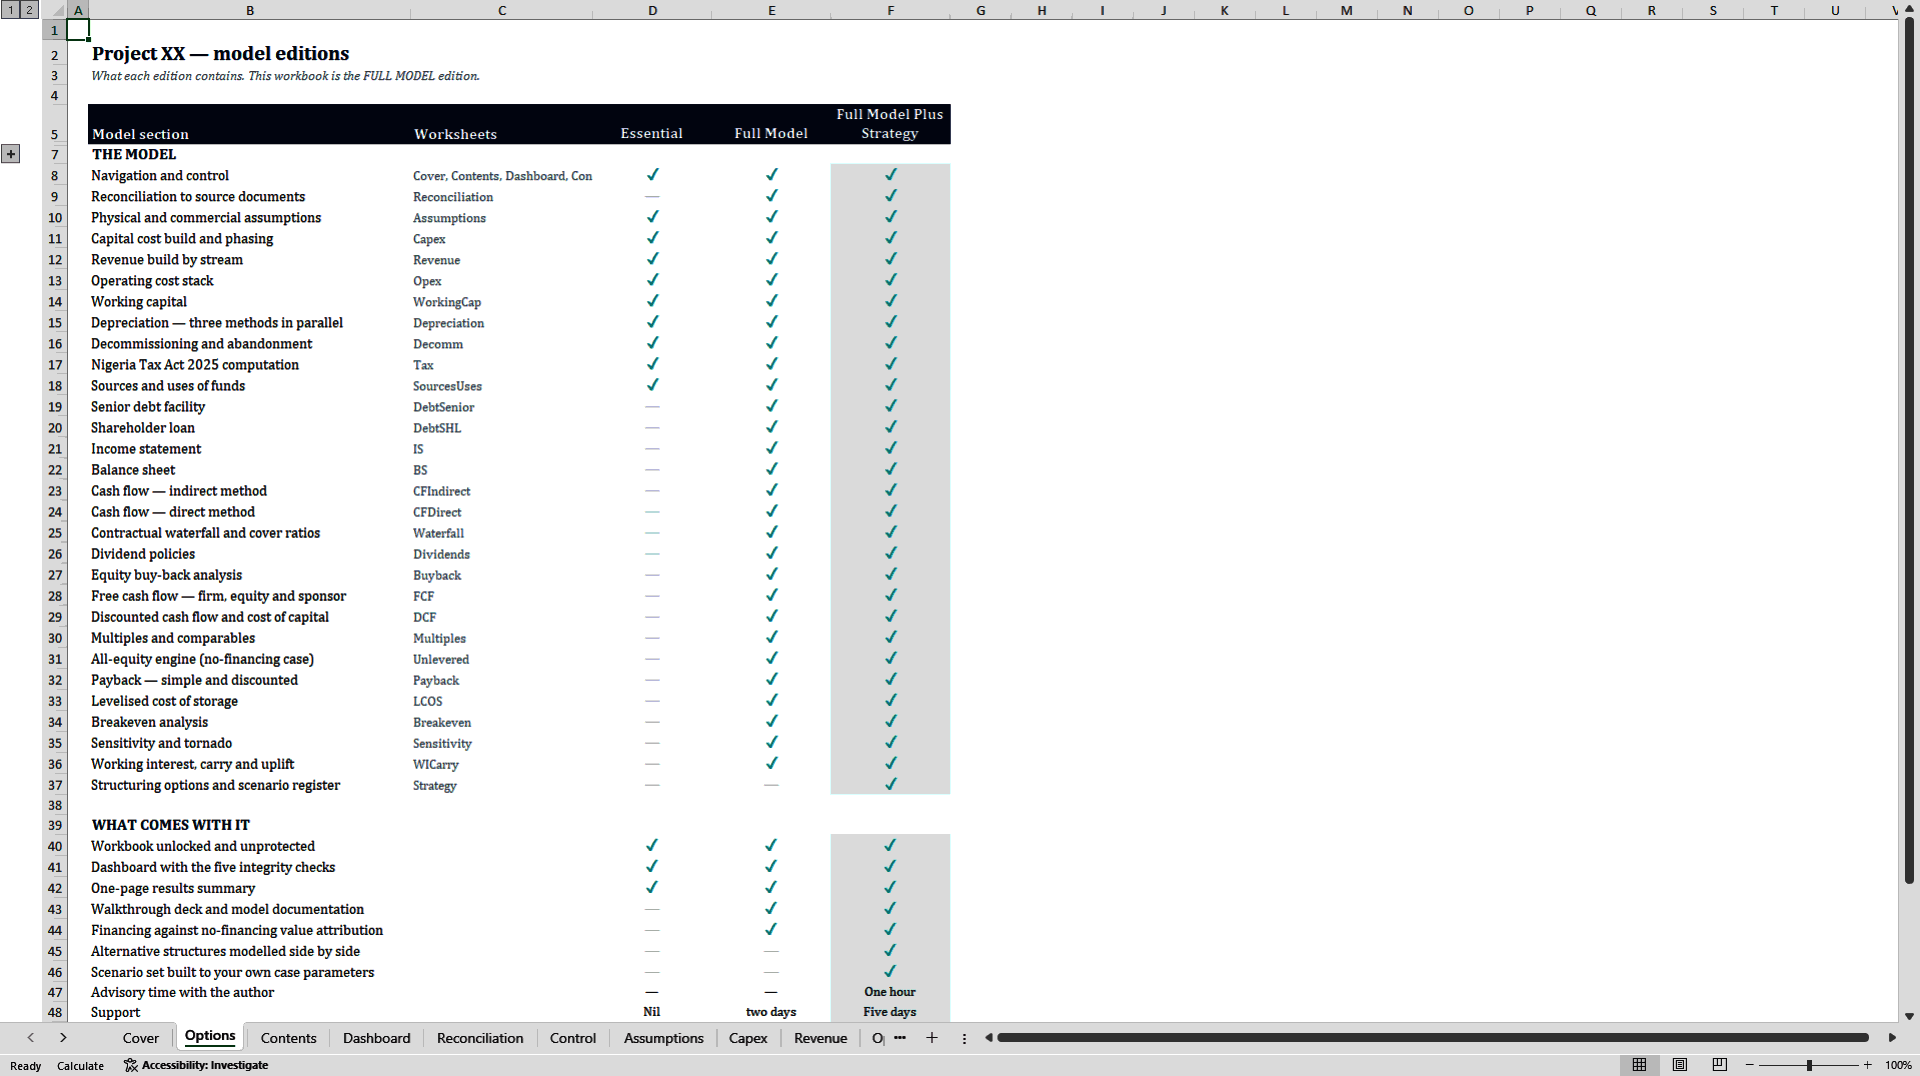Open the Cover sheet tab
1920x1076 pixels.
pyautogui.click(x=141, y=1038)
